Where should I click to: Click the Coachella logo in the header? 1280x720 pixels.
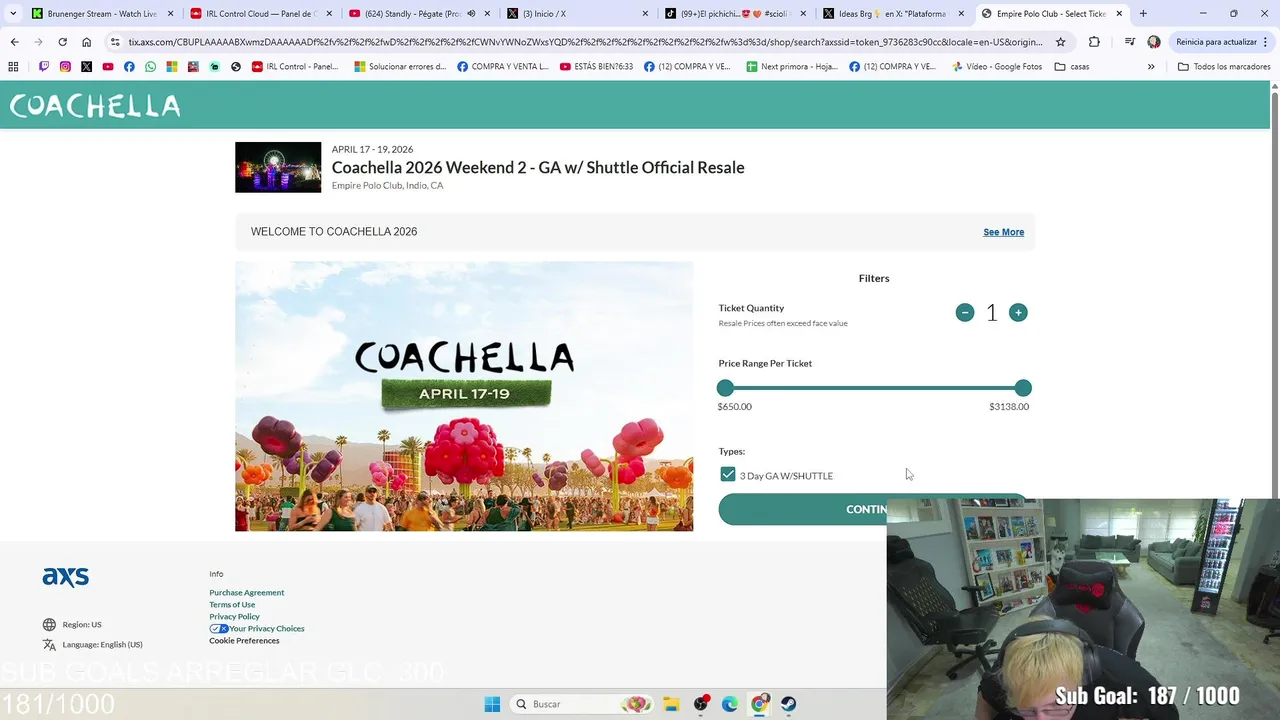click(95, 106)
